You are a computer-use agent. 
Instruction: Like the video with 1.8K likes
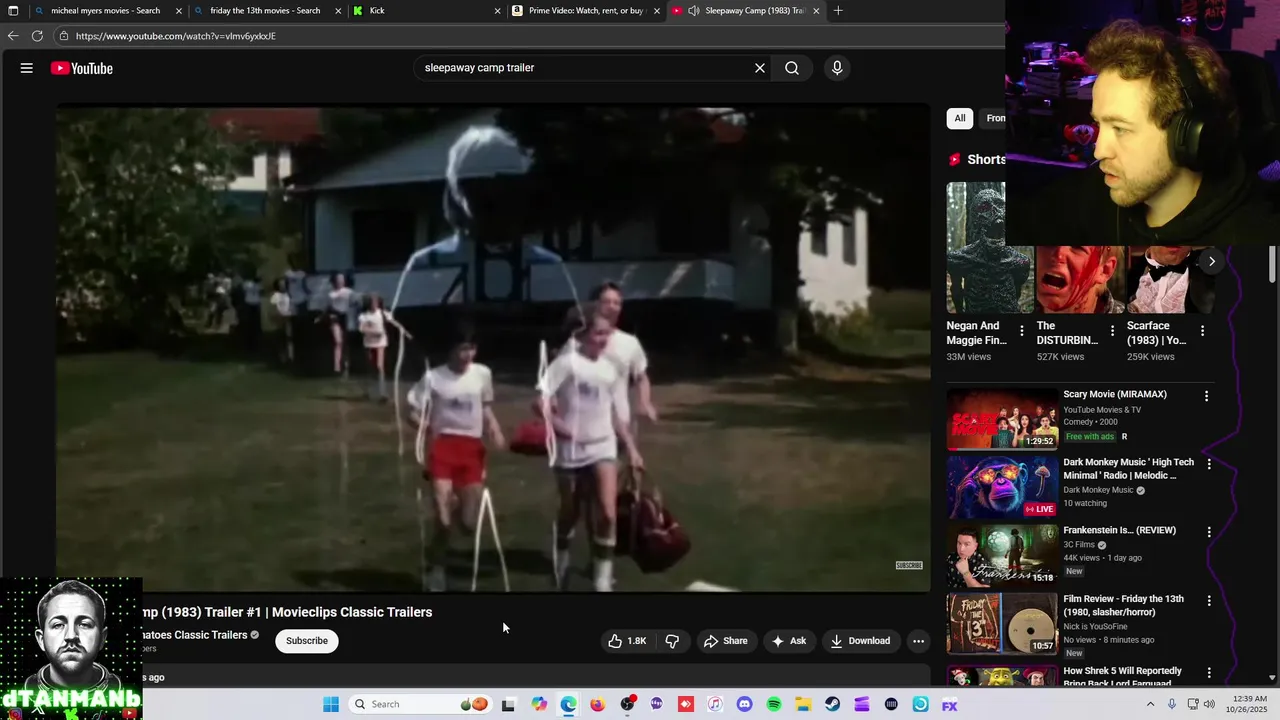click(x=628, y=641)
